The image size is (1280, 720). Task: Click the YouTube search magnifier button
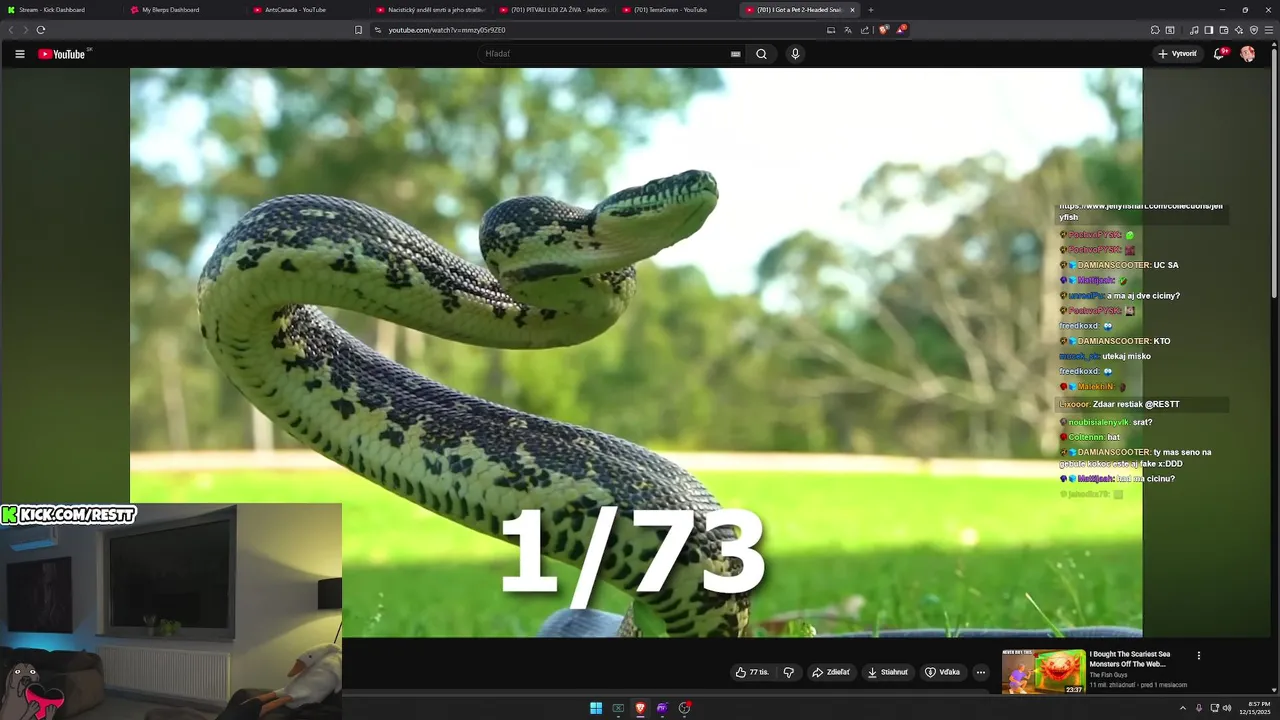click(x=761, y=54)
